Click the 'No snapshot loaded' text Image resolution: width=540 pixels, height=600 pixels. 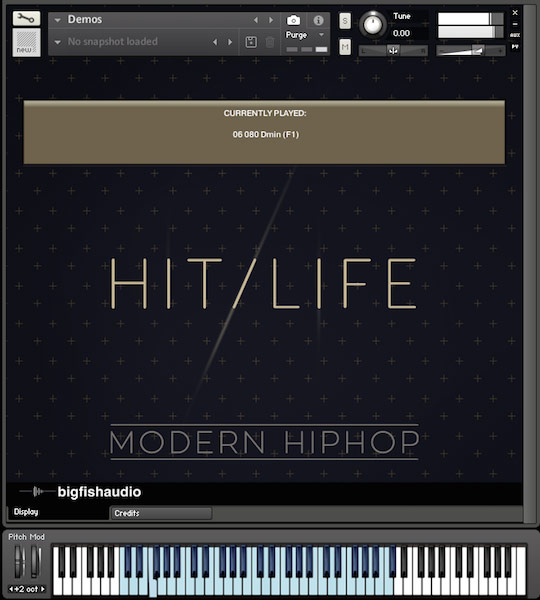point(113,41)
